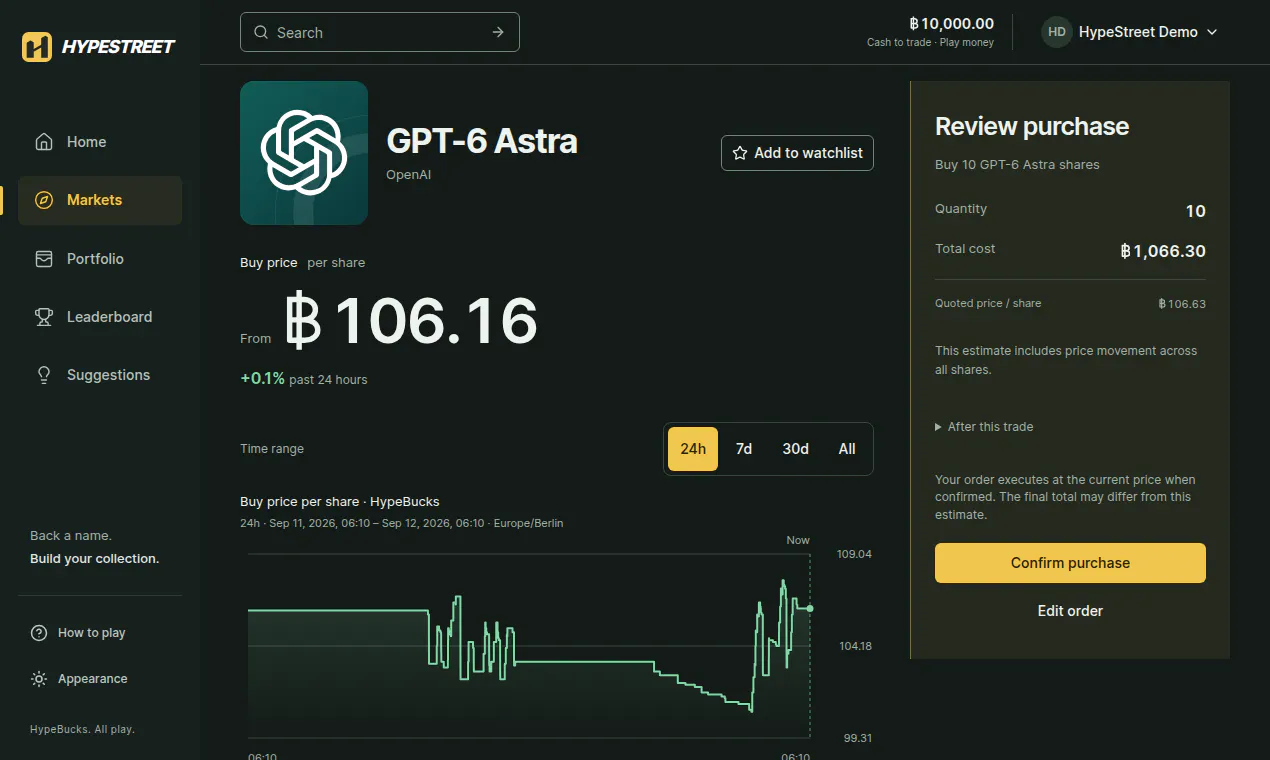Image resolution: width=1270 pixels, height=760 pixels.
Task: Click the Buy 10 GPT-6 Astra shares text
Action: click(1017, 165)
